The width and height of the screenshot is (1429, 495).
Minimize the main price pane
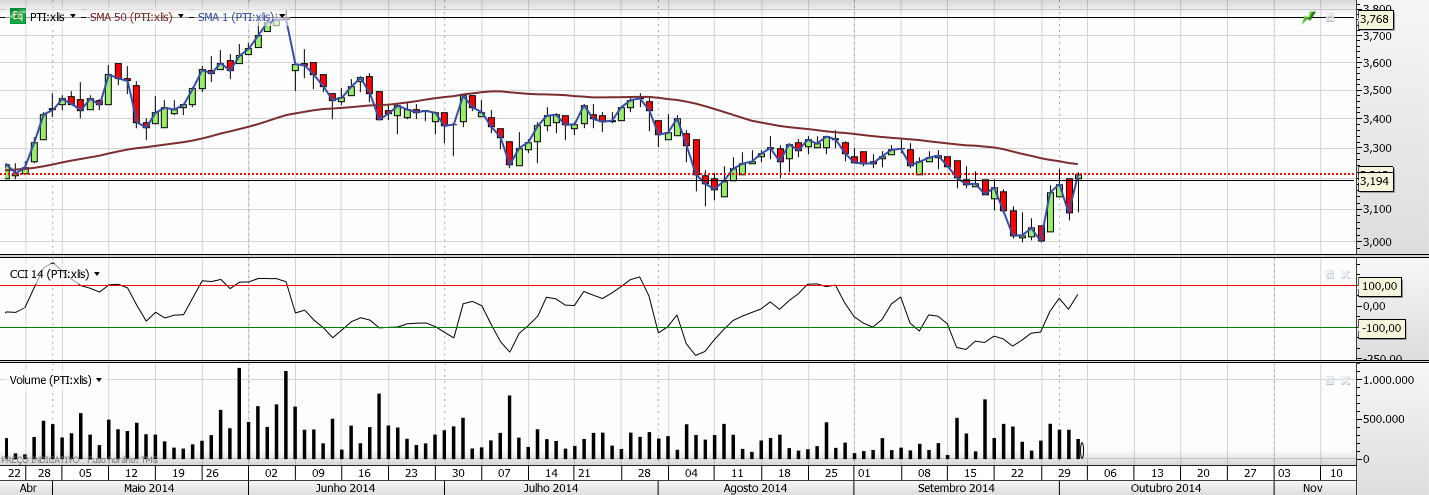pos(1330,18)
